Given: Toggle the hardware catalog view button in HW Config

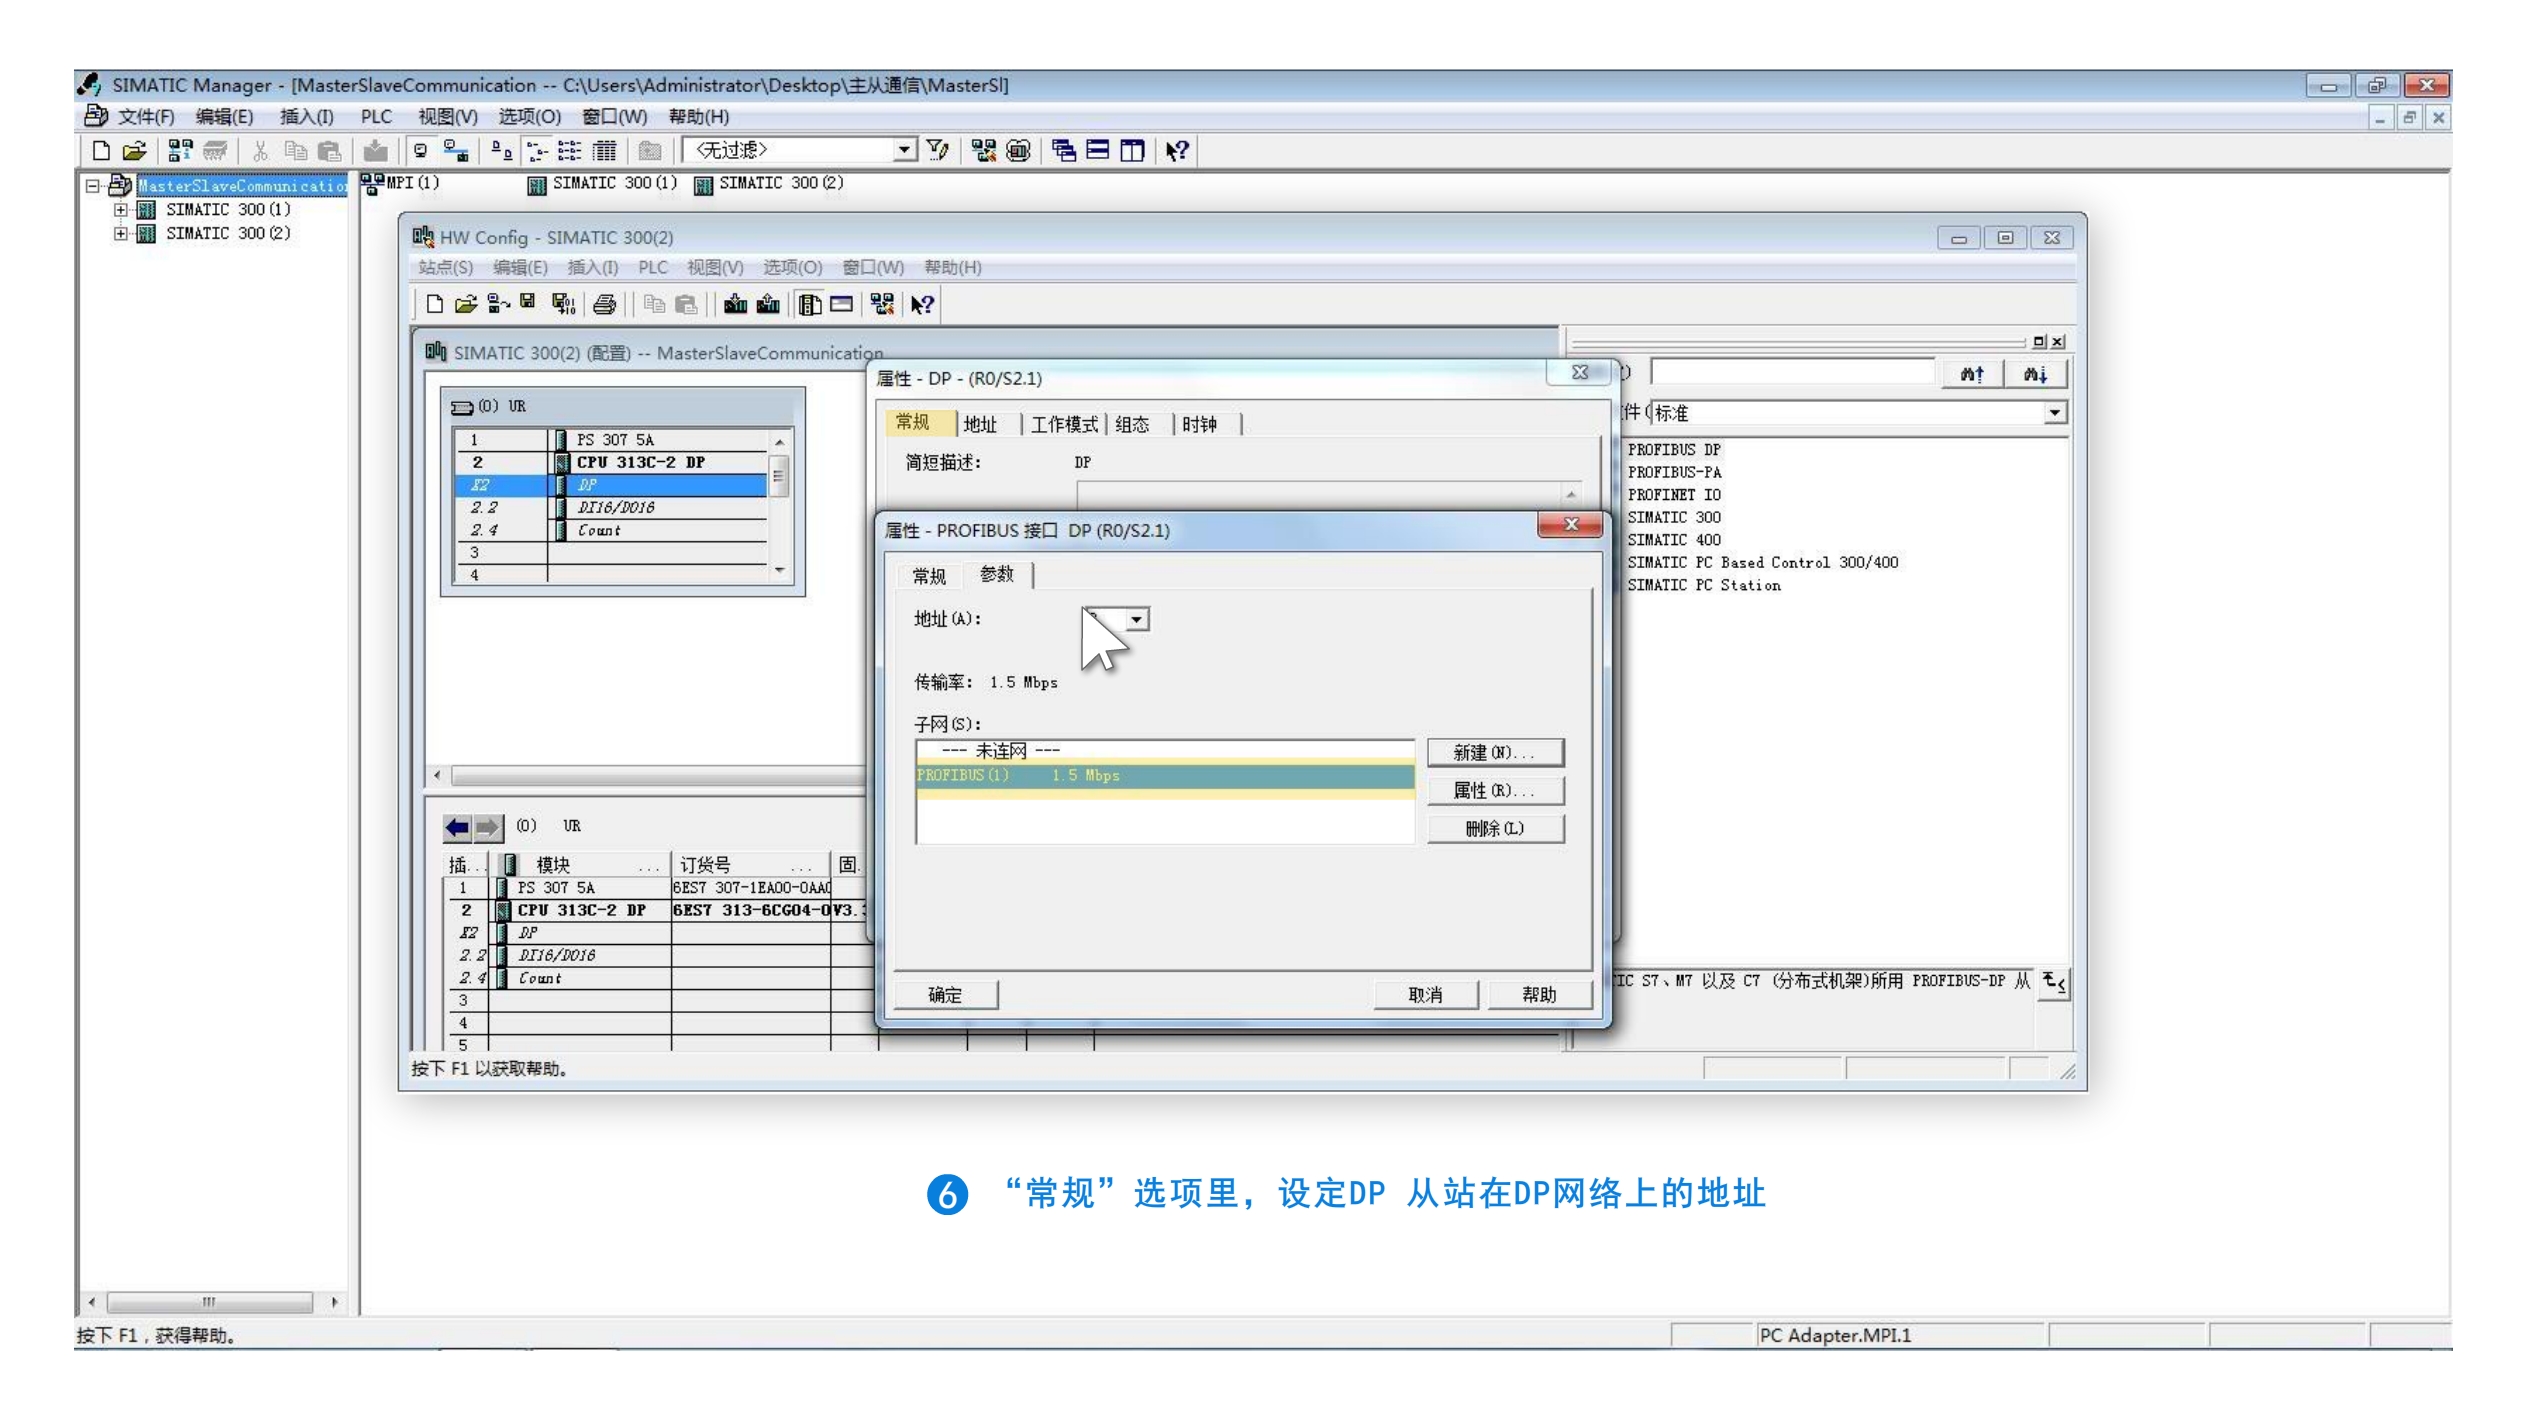Looking at the screenshot, I should click(x=810, y=305).
